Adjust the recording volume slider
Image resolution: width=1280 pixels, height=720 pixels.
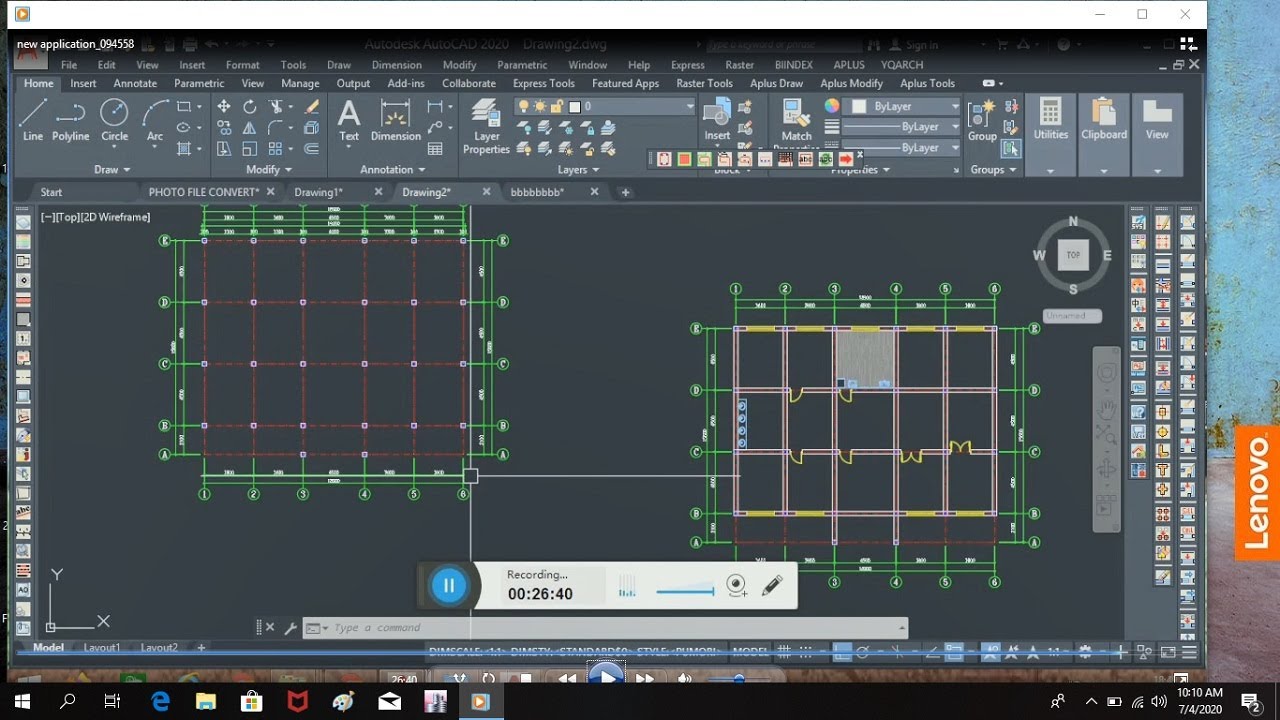click(x=686, y=591)
